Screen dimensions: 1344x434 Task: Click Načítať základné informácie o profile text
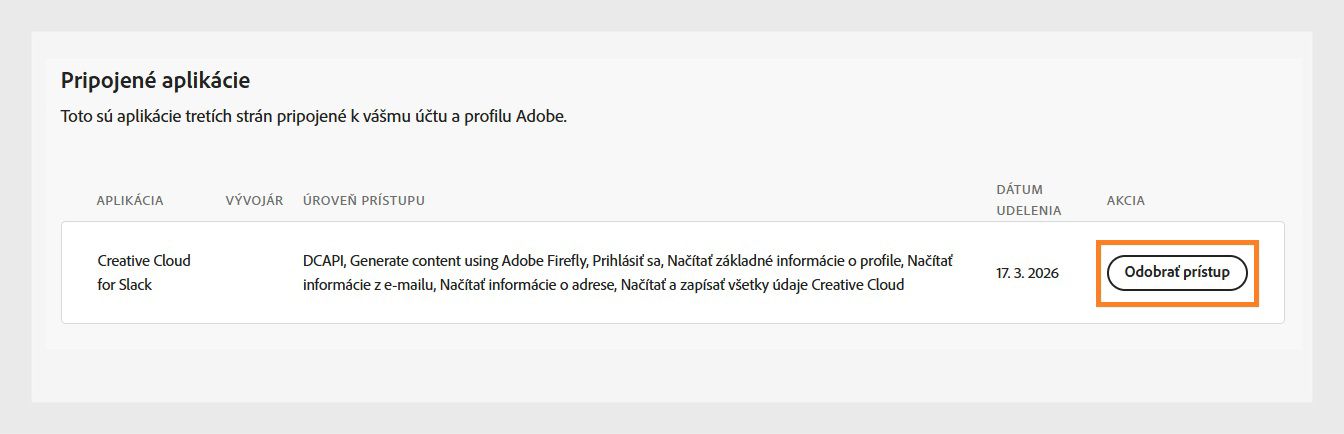click(x=785, y=261)
